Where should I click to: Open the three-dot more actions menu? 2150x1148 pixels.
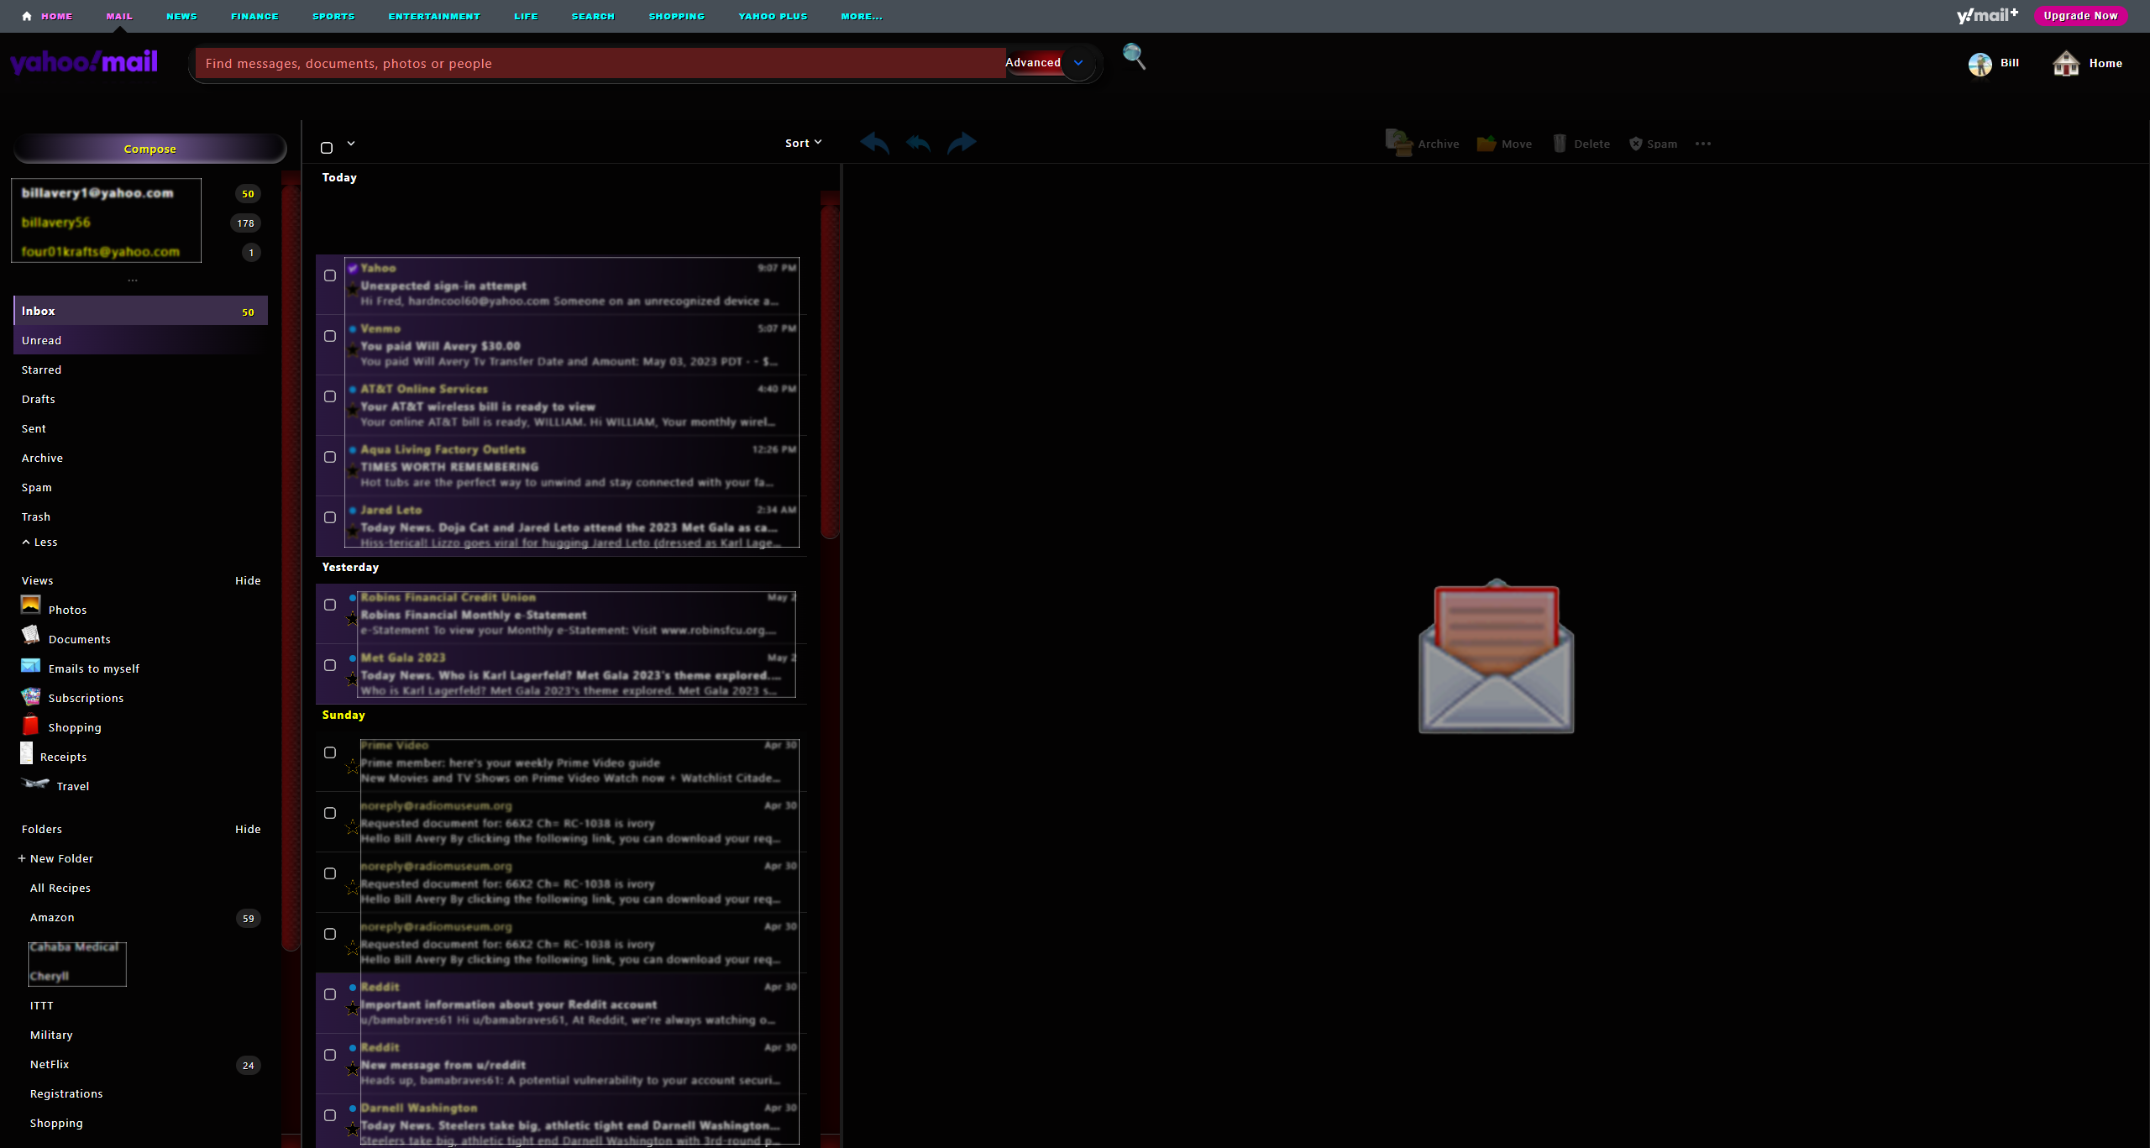pyautogui.click(x=1703, y=144)
